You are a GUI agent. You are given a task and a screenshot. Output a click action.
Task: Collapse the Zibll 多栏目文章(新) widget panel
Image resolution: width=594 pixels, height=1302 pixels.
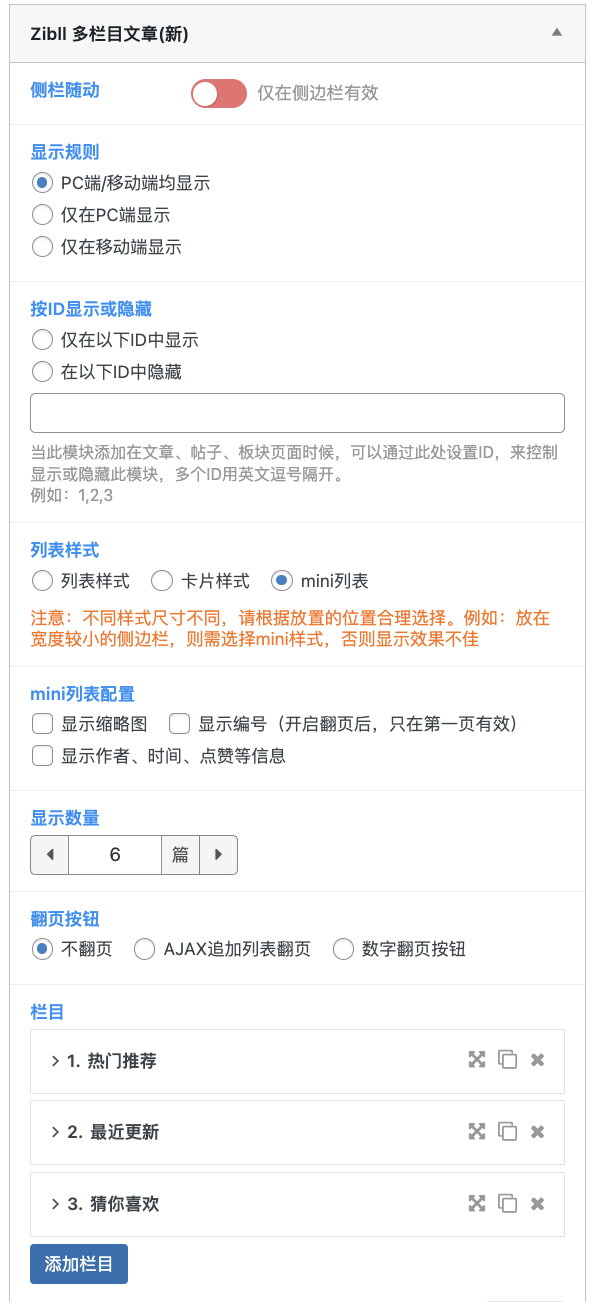555,32
